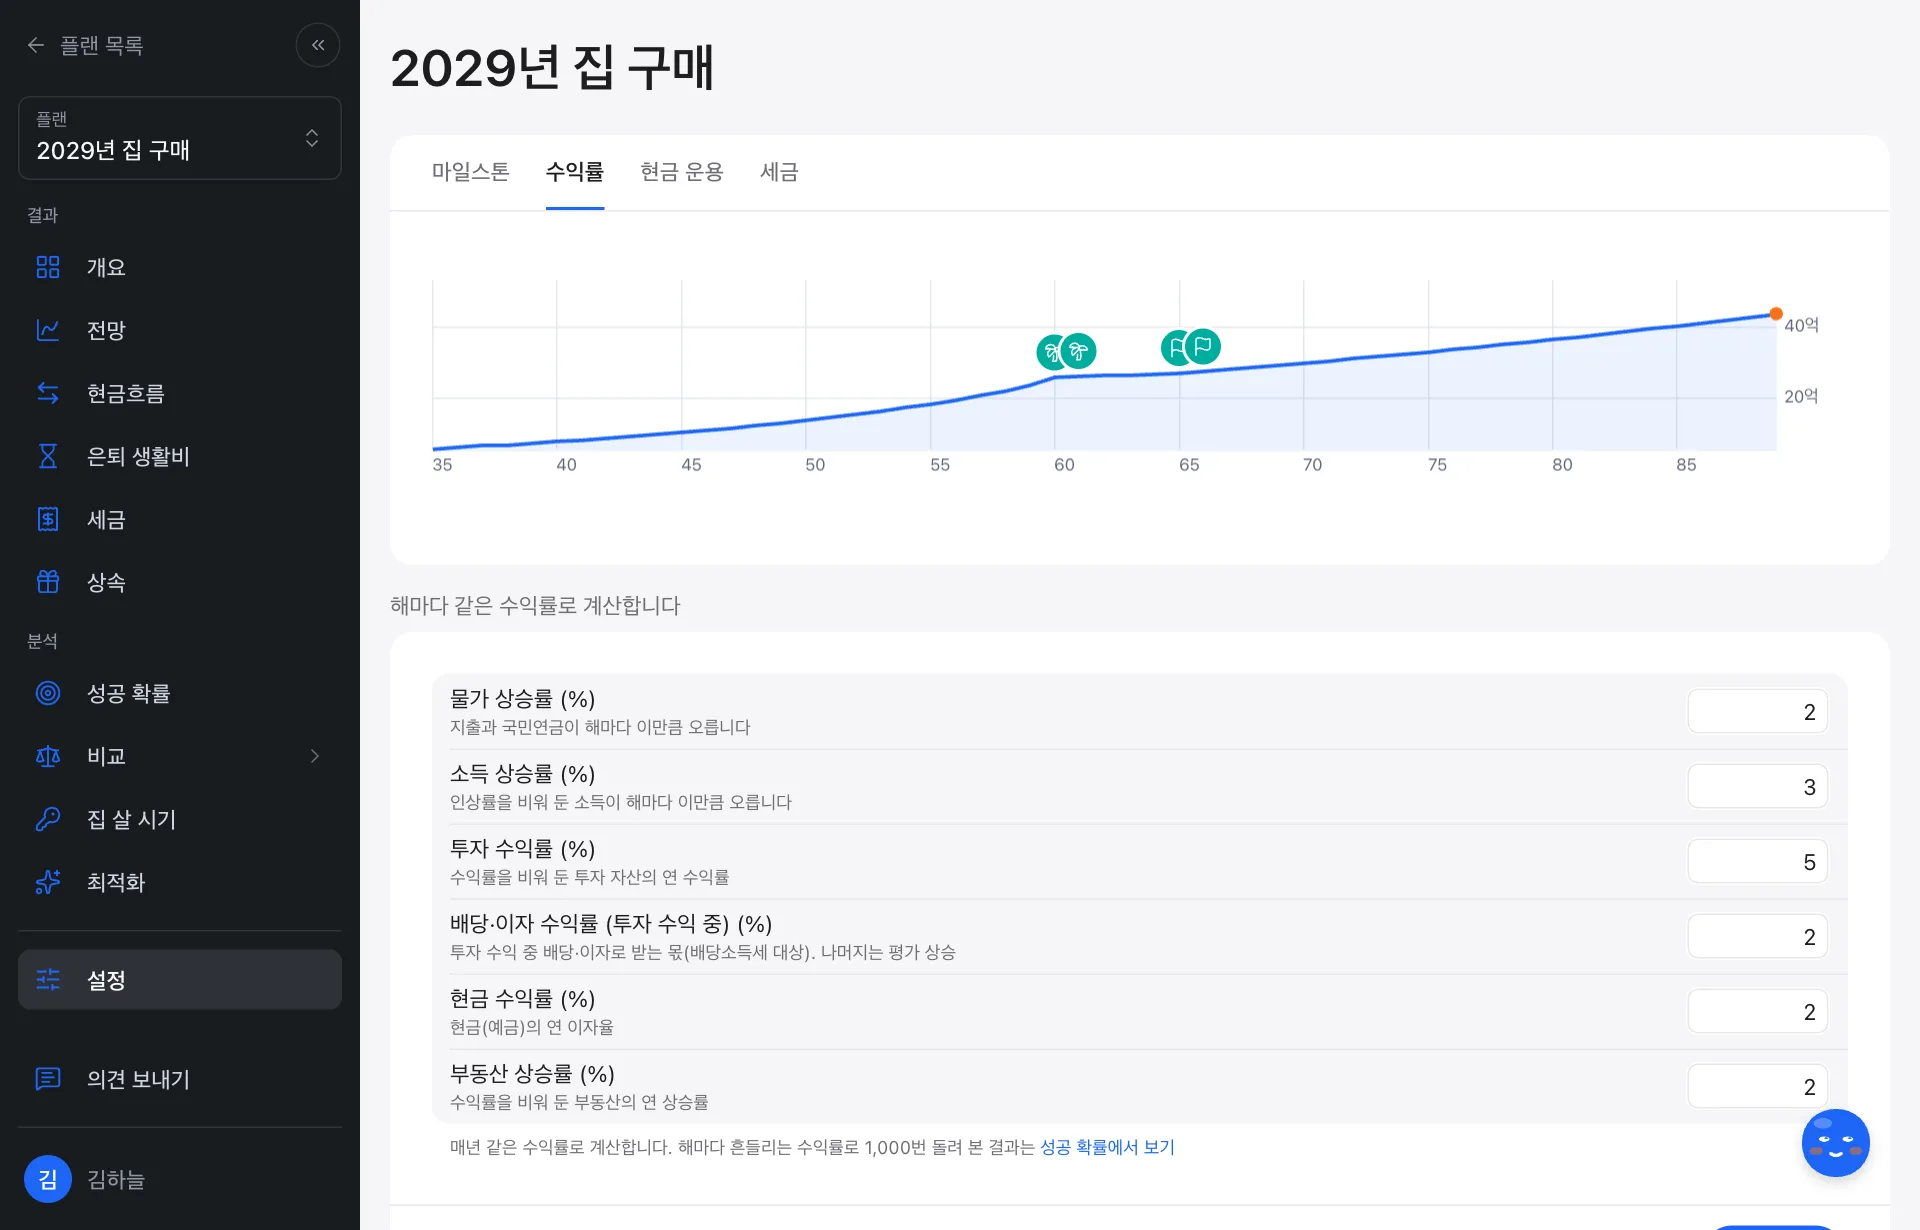The image size is (1920, 1230).
Task: Open 현금흐름 arrows icon
Action: click(x=48, y=393)
